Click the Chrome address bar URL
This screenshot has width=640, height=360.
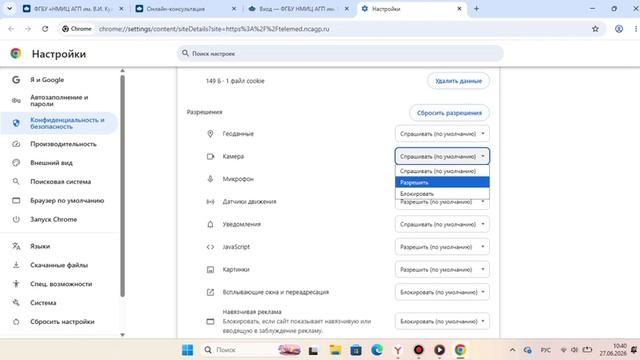(214, 29)
